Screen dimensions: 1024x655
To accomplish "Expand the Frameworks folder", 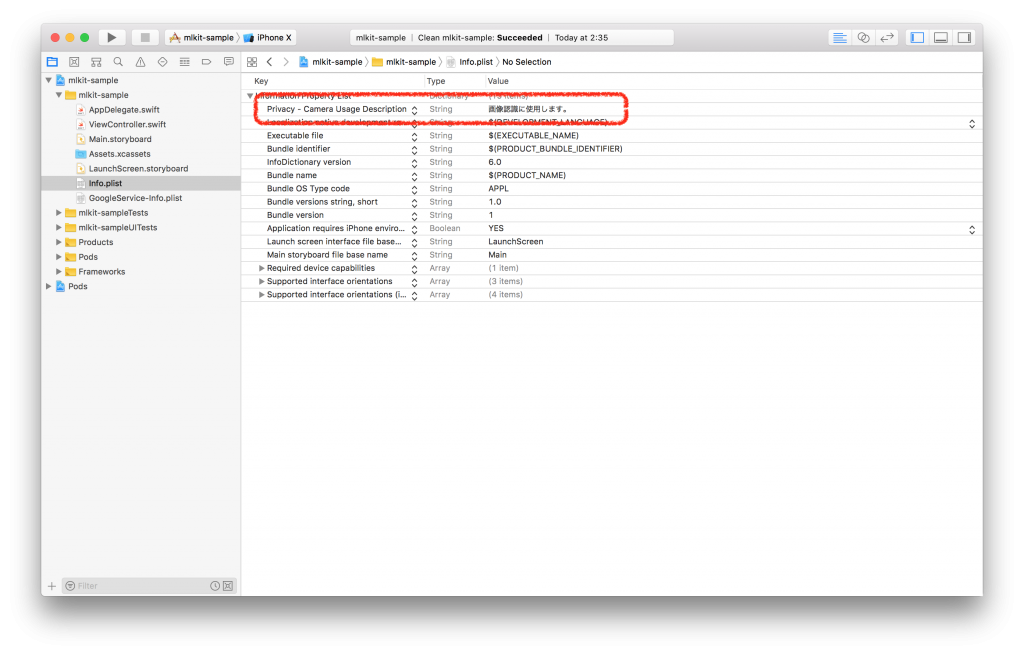I will tap(59, 272).
